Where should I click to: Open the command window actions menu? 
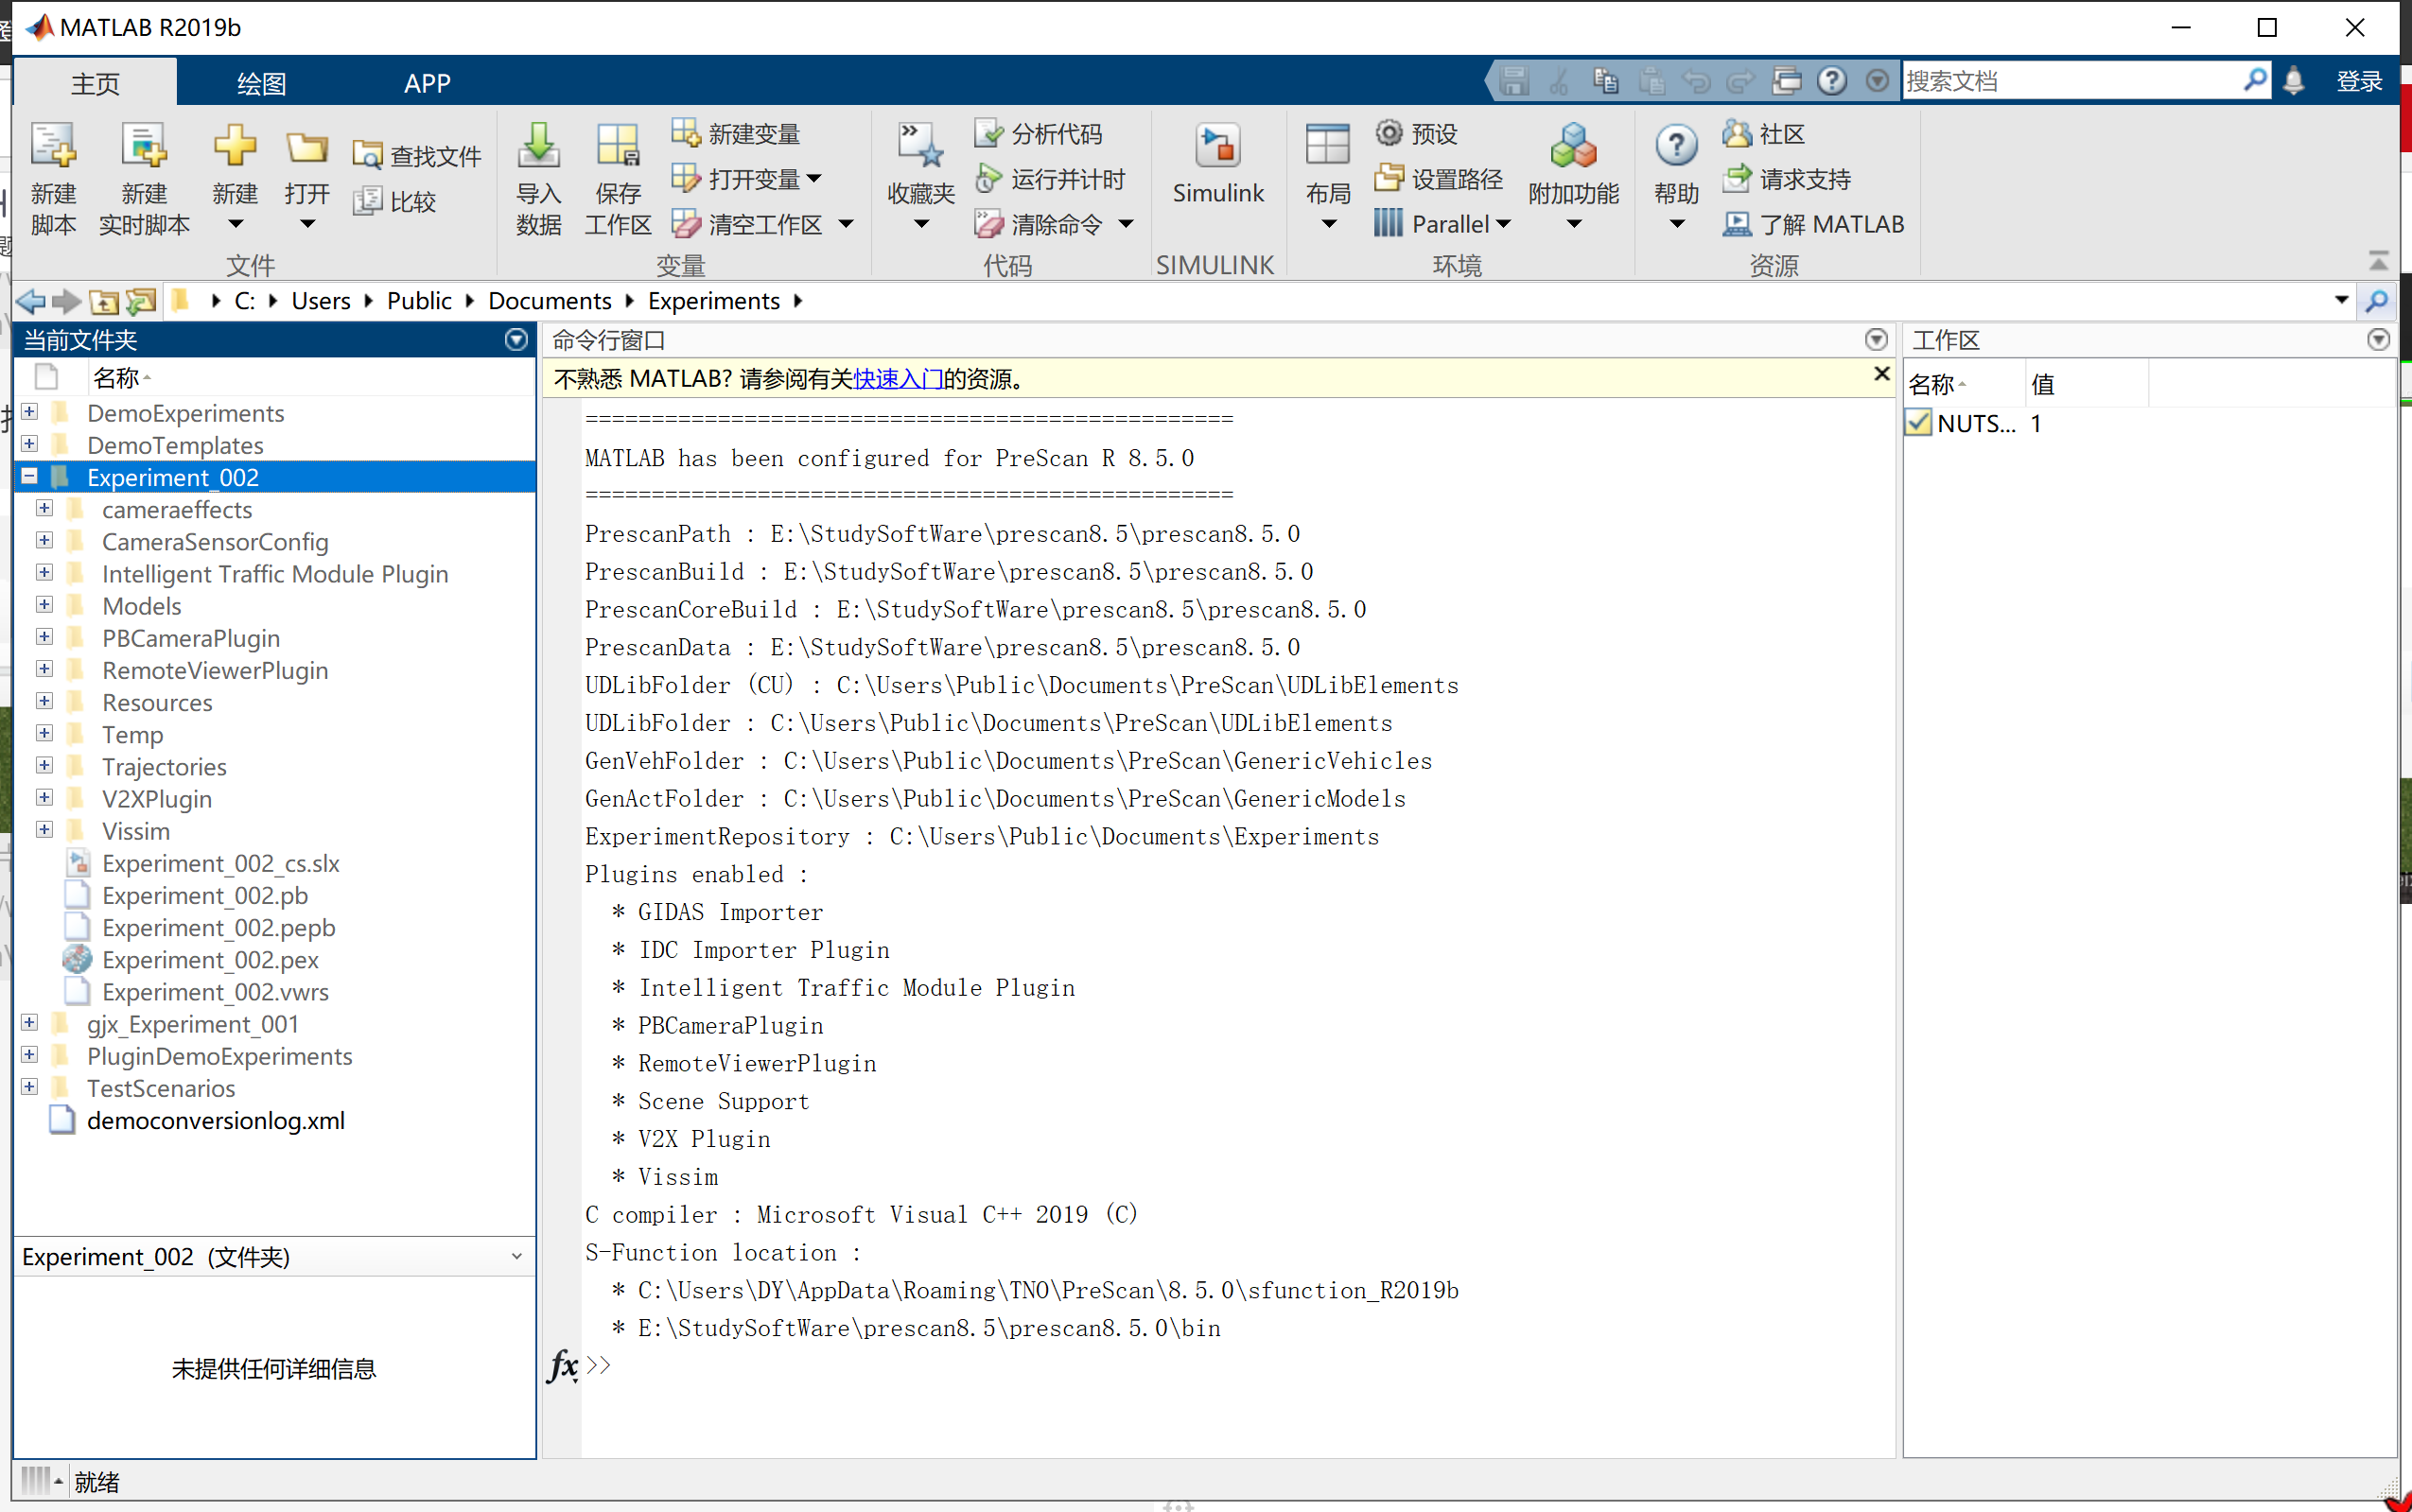[x=1876, y=340]
